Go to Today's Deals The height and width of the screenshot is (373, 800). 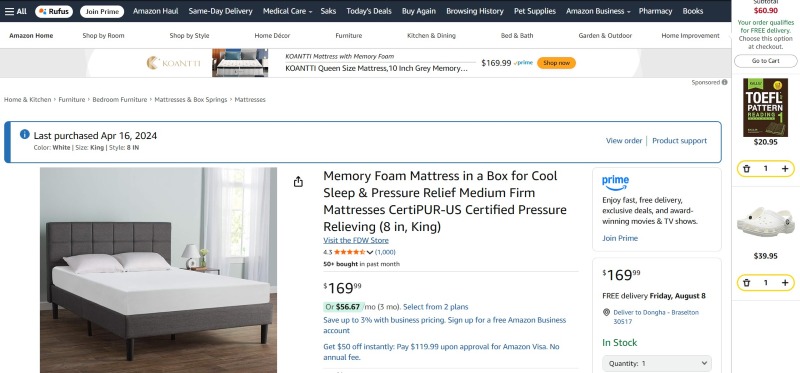(x=369, y=11)
